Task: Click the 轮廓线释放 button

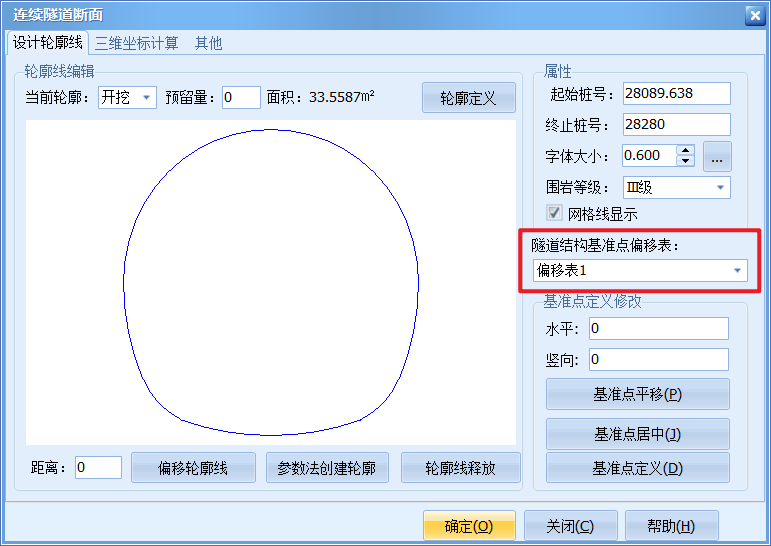Action: (461, 468)
